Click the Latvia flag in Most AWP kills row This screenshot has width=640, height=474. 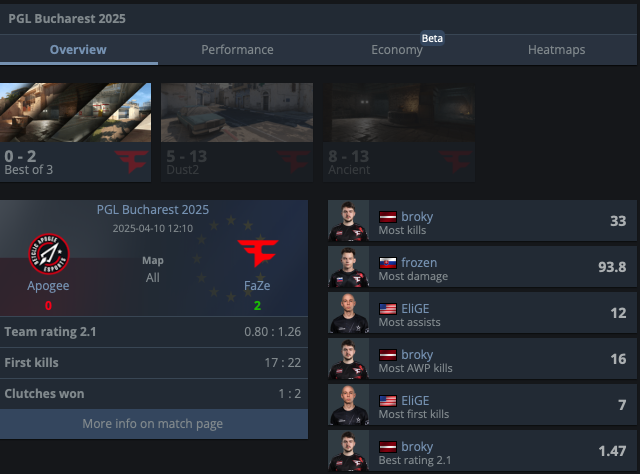[387, 355]
